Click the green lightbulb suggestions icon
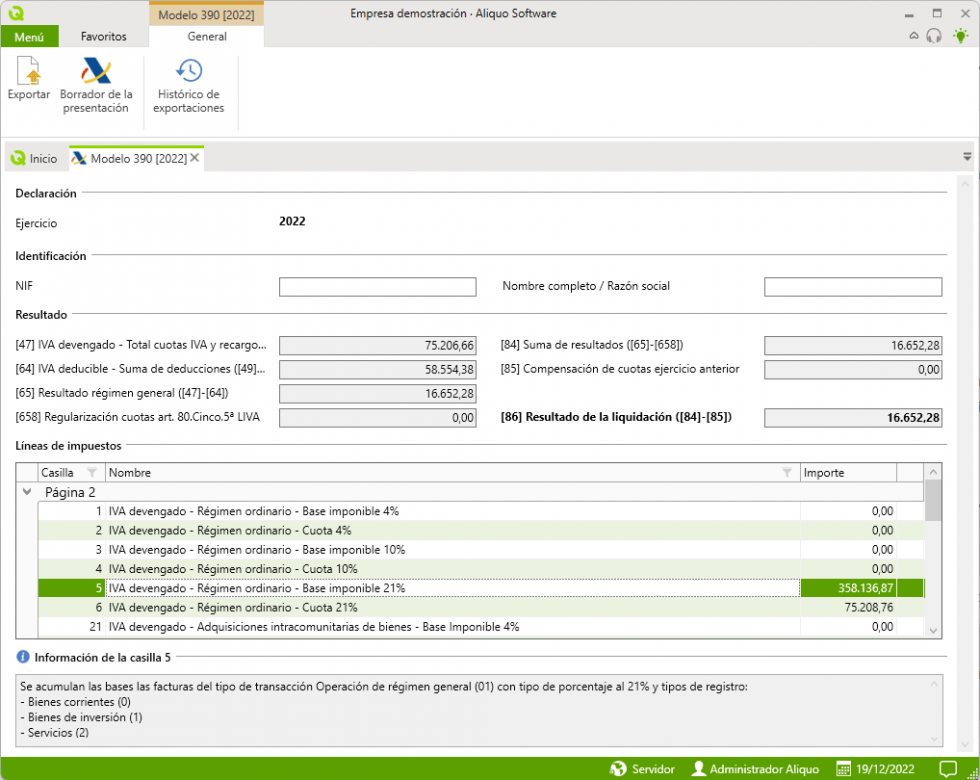The width and height of the screenshot is (980, 780). [963, 35]
